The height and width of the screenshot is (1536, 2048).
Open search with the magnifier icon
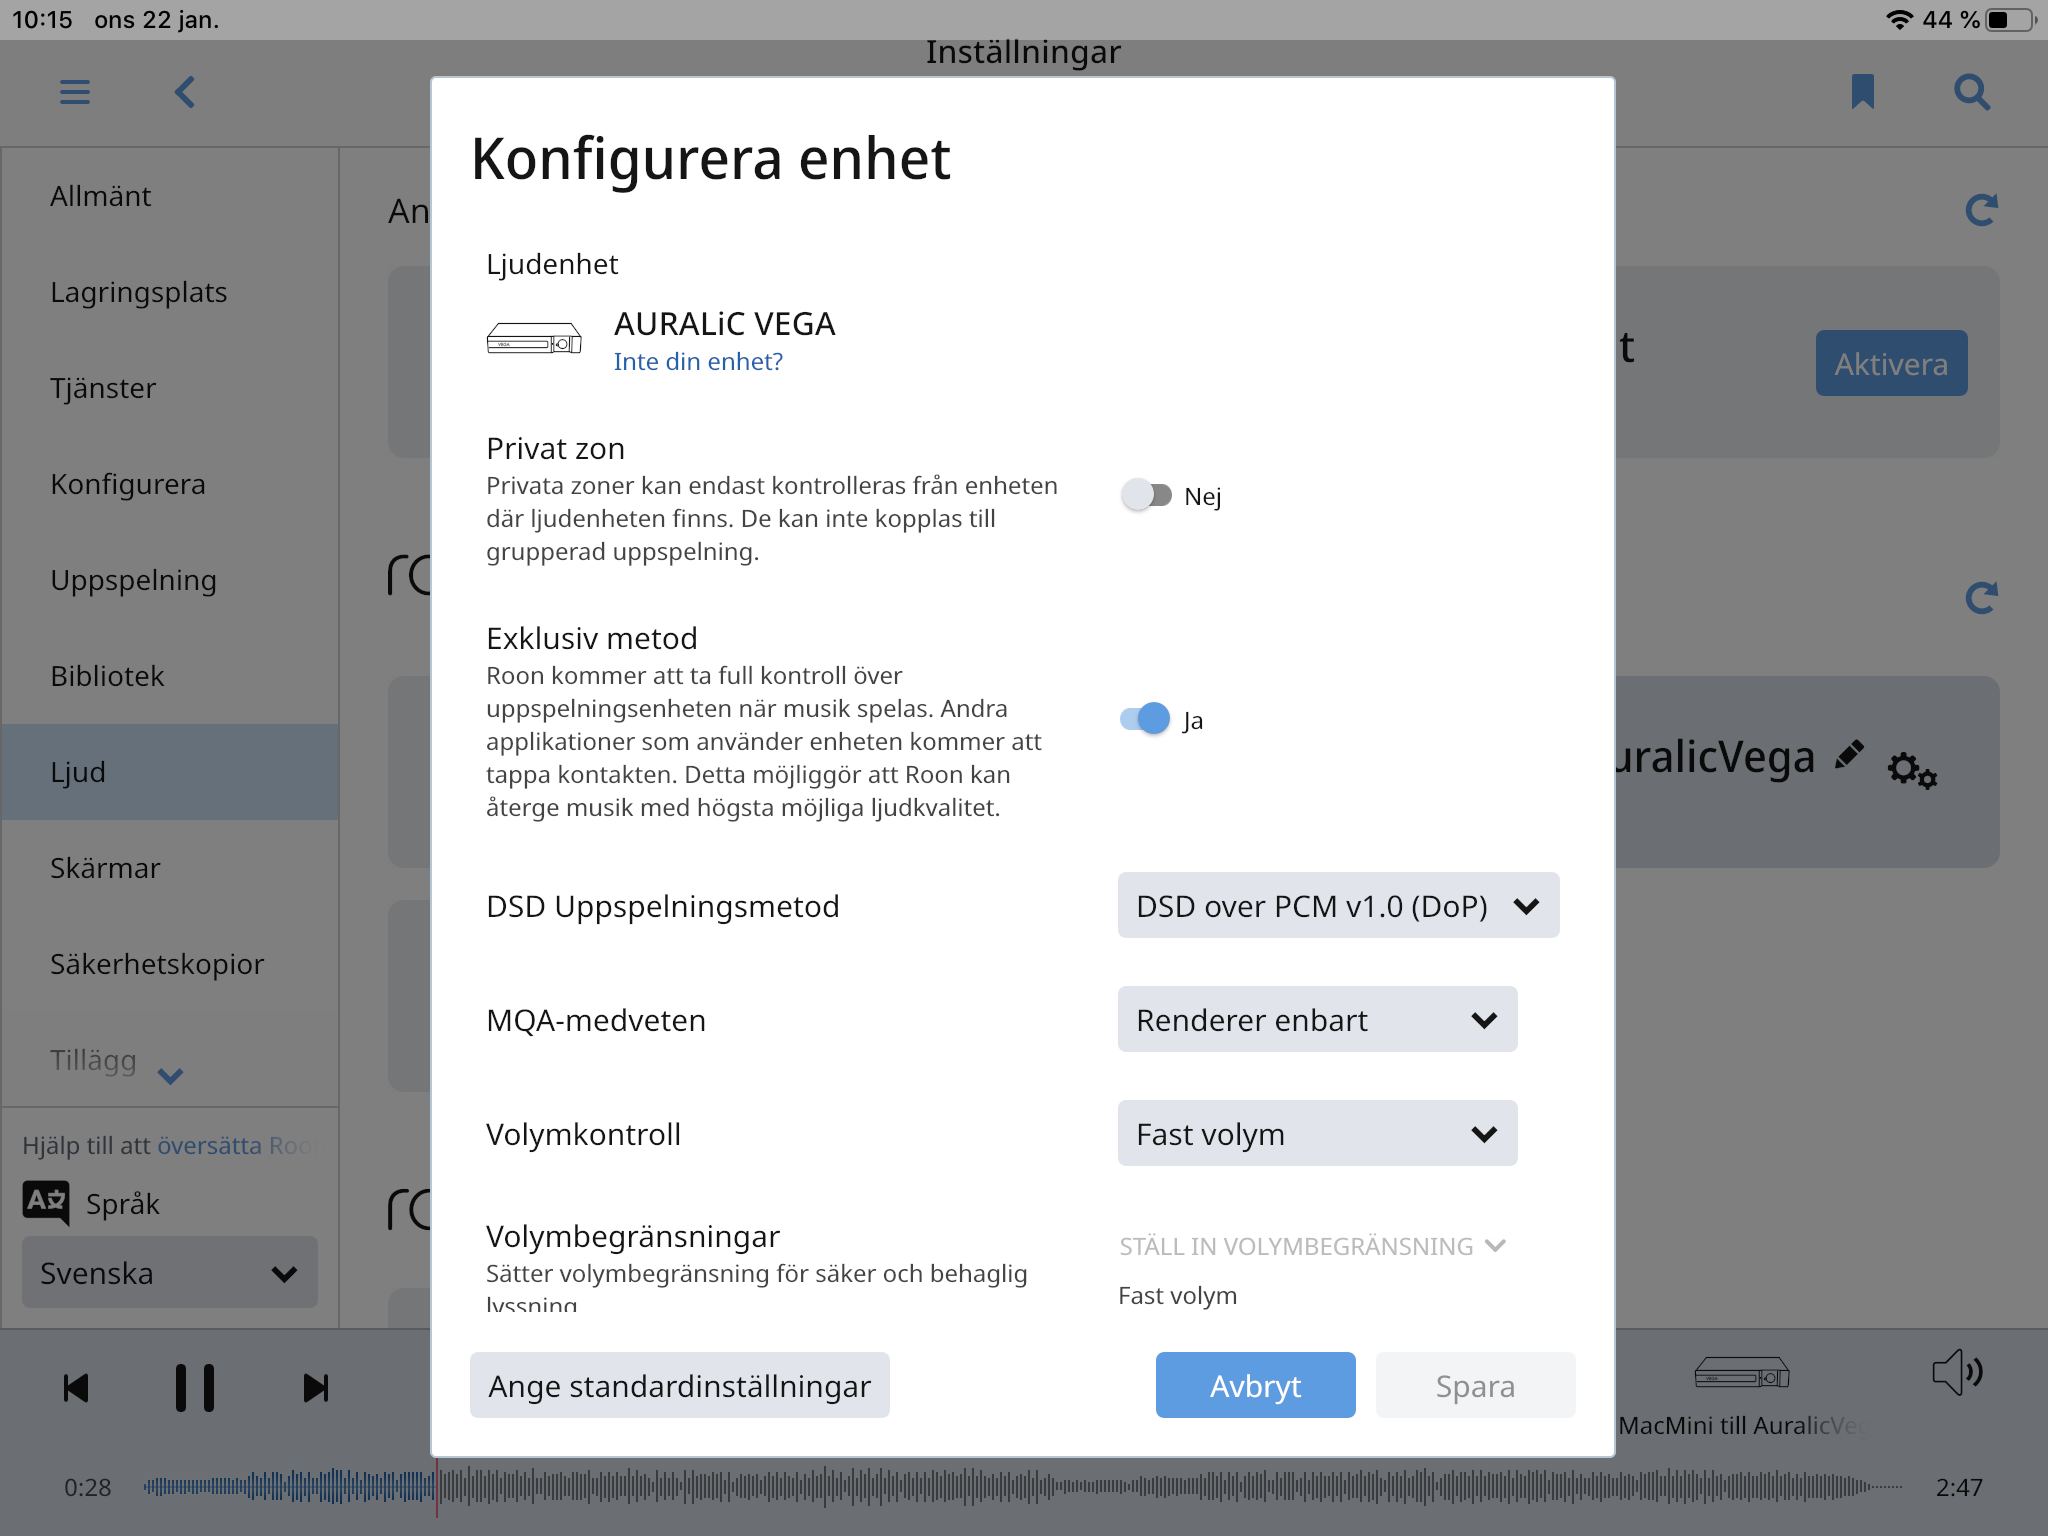click(x=1972, y=93)
